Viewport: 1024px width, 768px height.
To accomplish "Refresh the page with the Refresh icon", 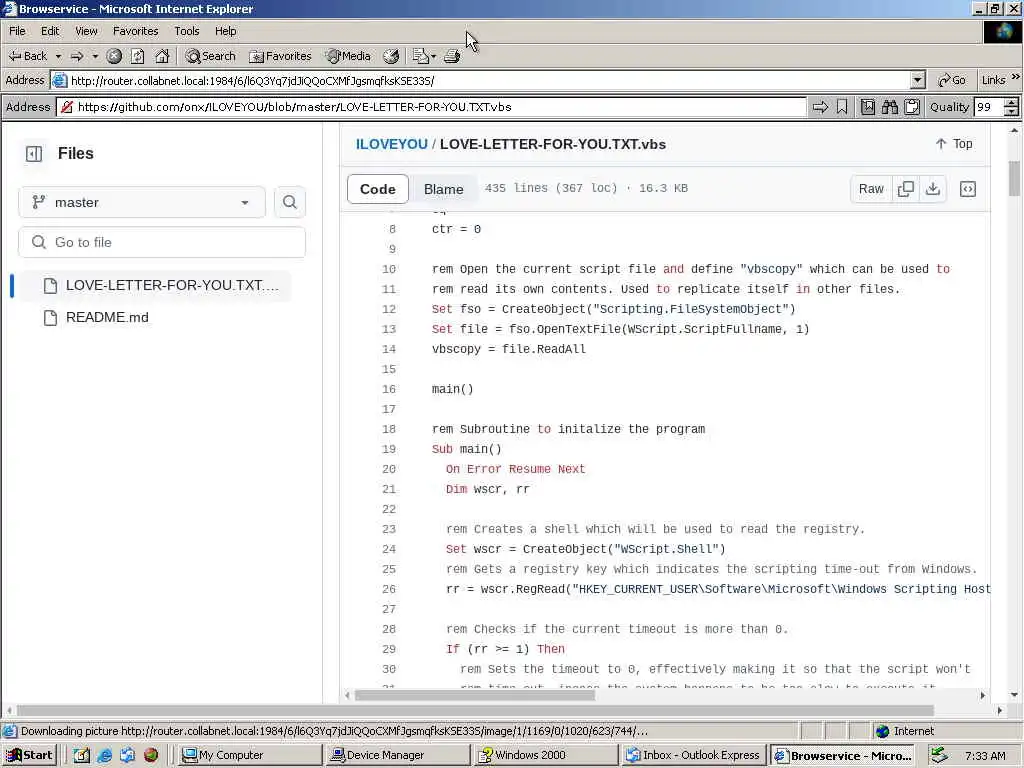I will tap(137, 56).
